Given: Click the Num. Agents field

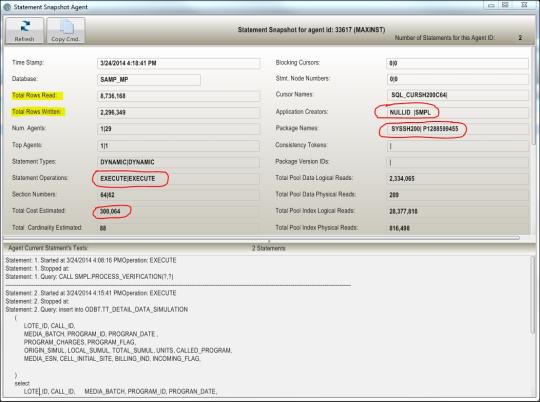Looking at the screenshot, I should (178, 129).
